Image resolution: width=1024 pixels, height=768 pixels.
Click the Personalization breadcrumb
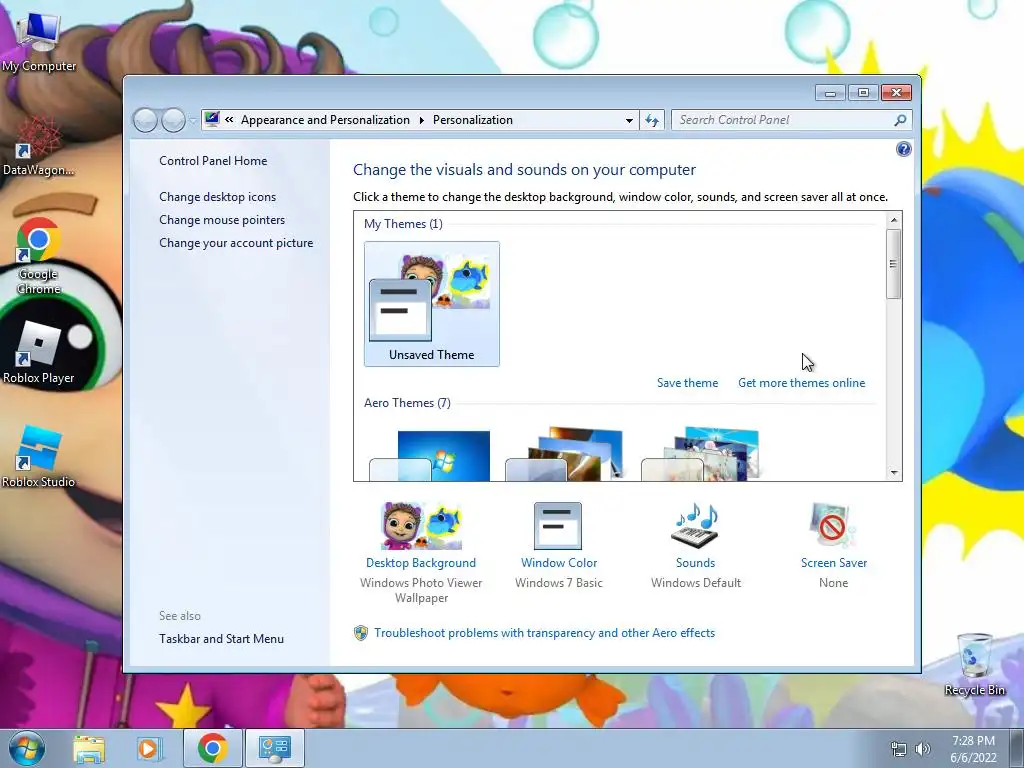473,120
